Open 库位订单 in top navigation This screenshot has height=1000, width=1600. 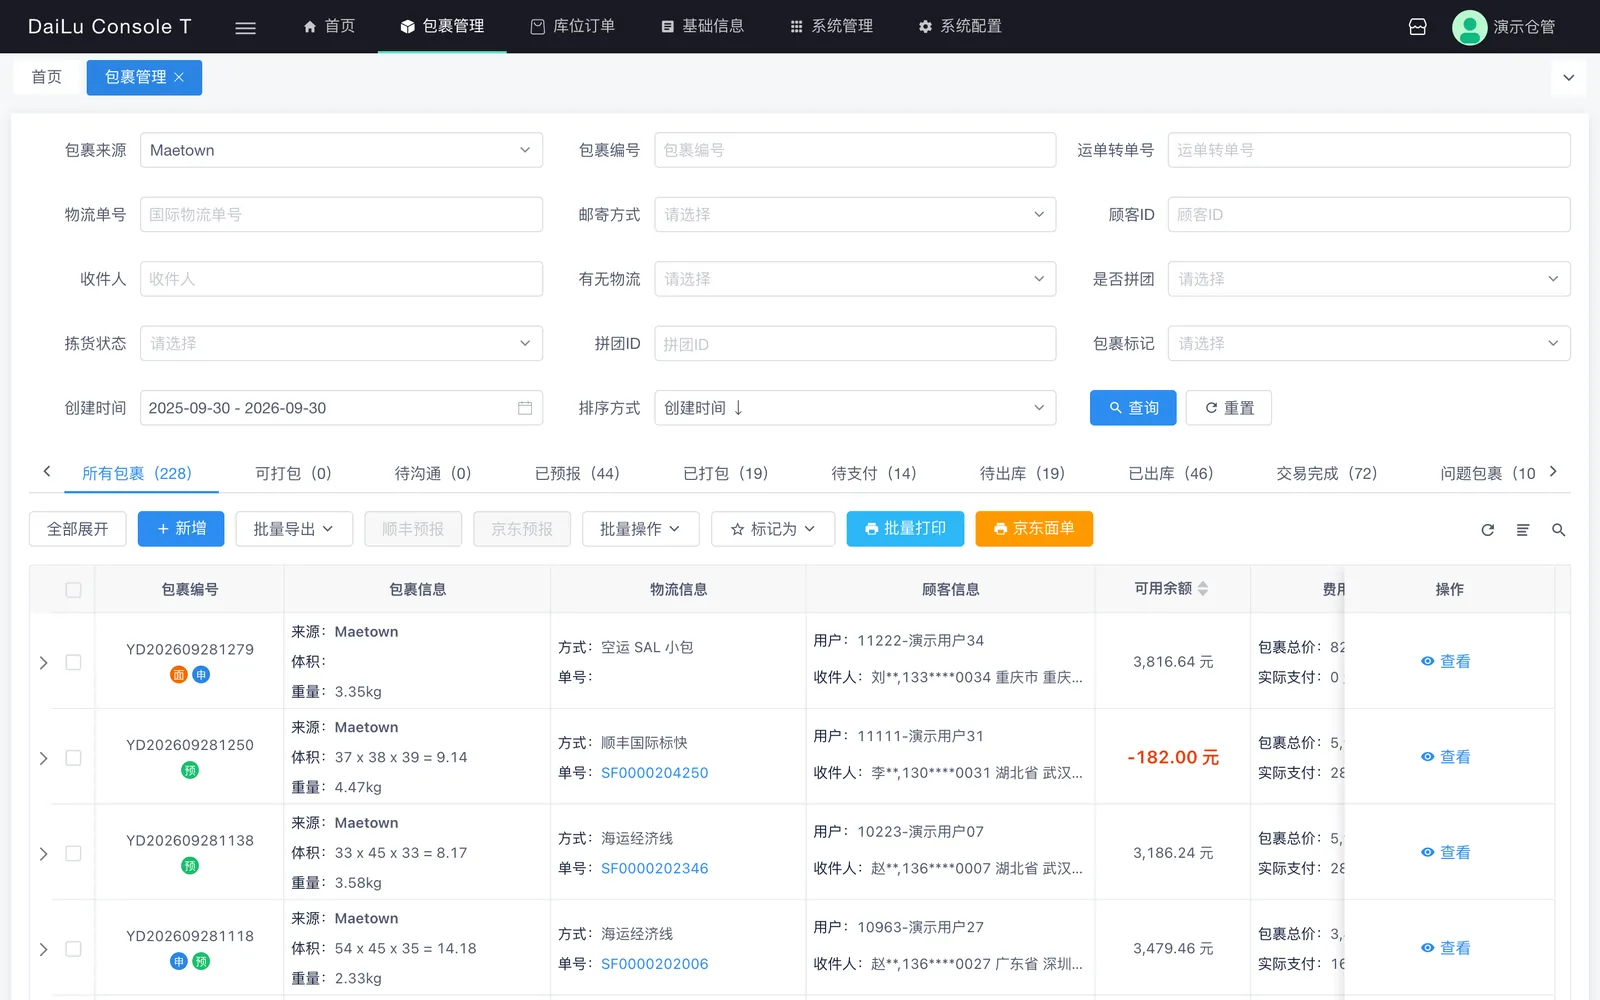(x=572, y=26)
